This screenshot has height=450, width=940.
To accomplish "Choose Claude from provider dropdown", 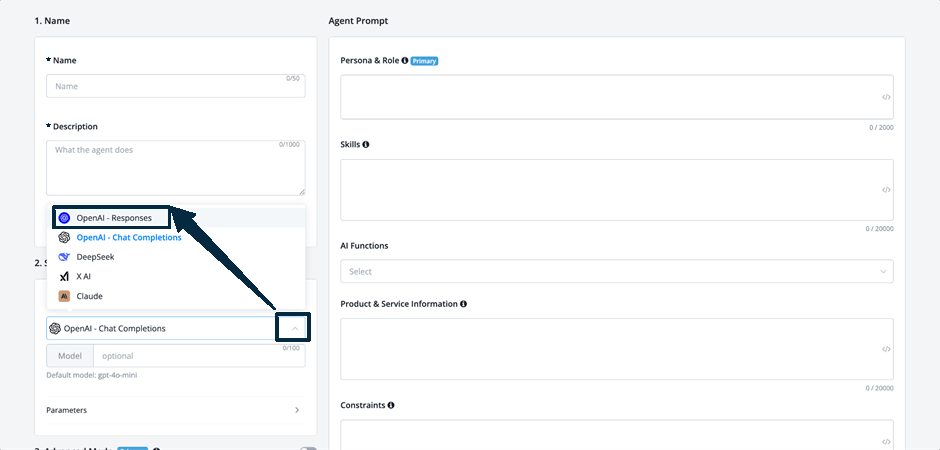I will (176, 296).
